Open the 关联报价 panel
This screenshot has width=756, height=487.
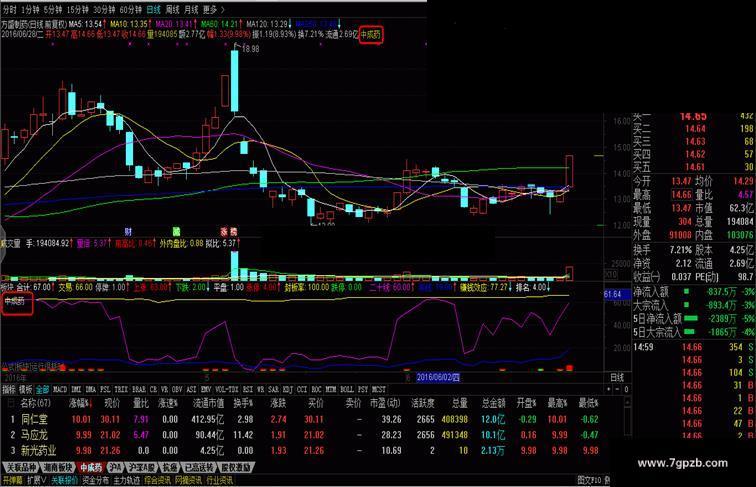click(64, 481)
